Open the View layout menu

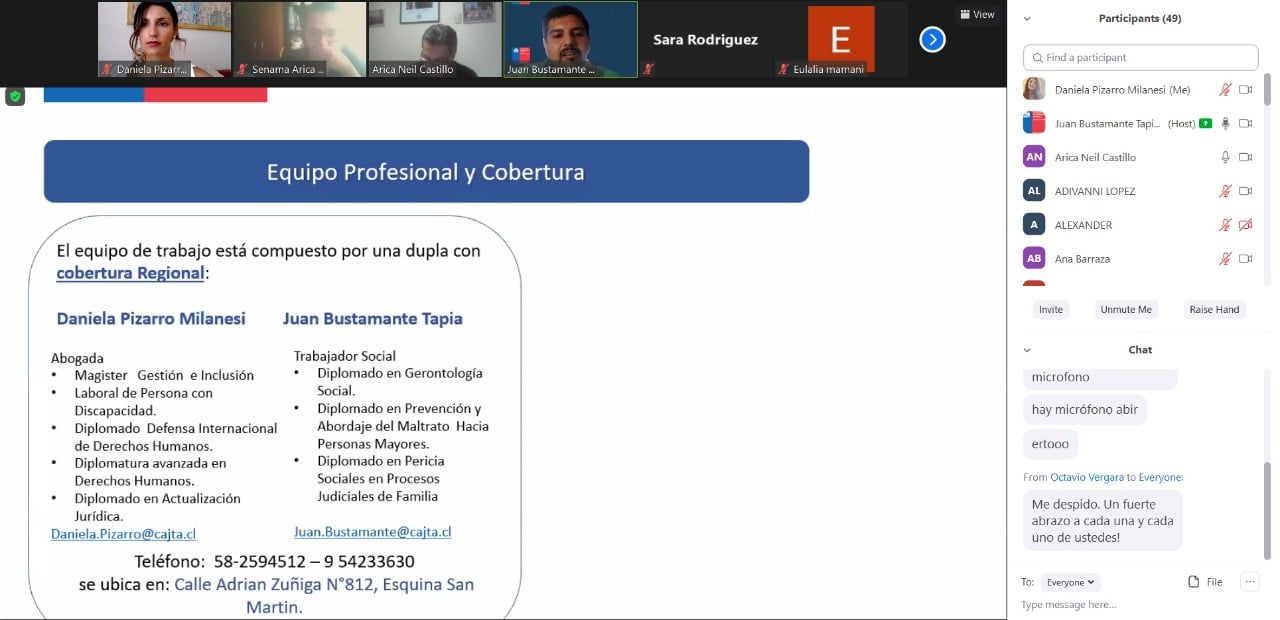click(977, 14)
